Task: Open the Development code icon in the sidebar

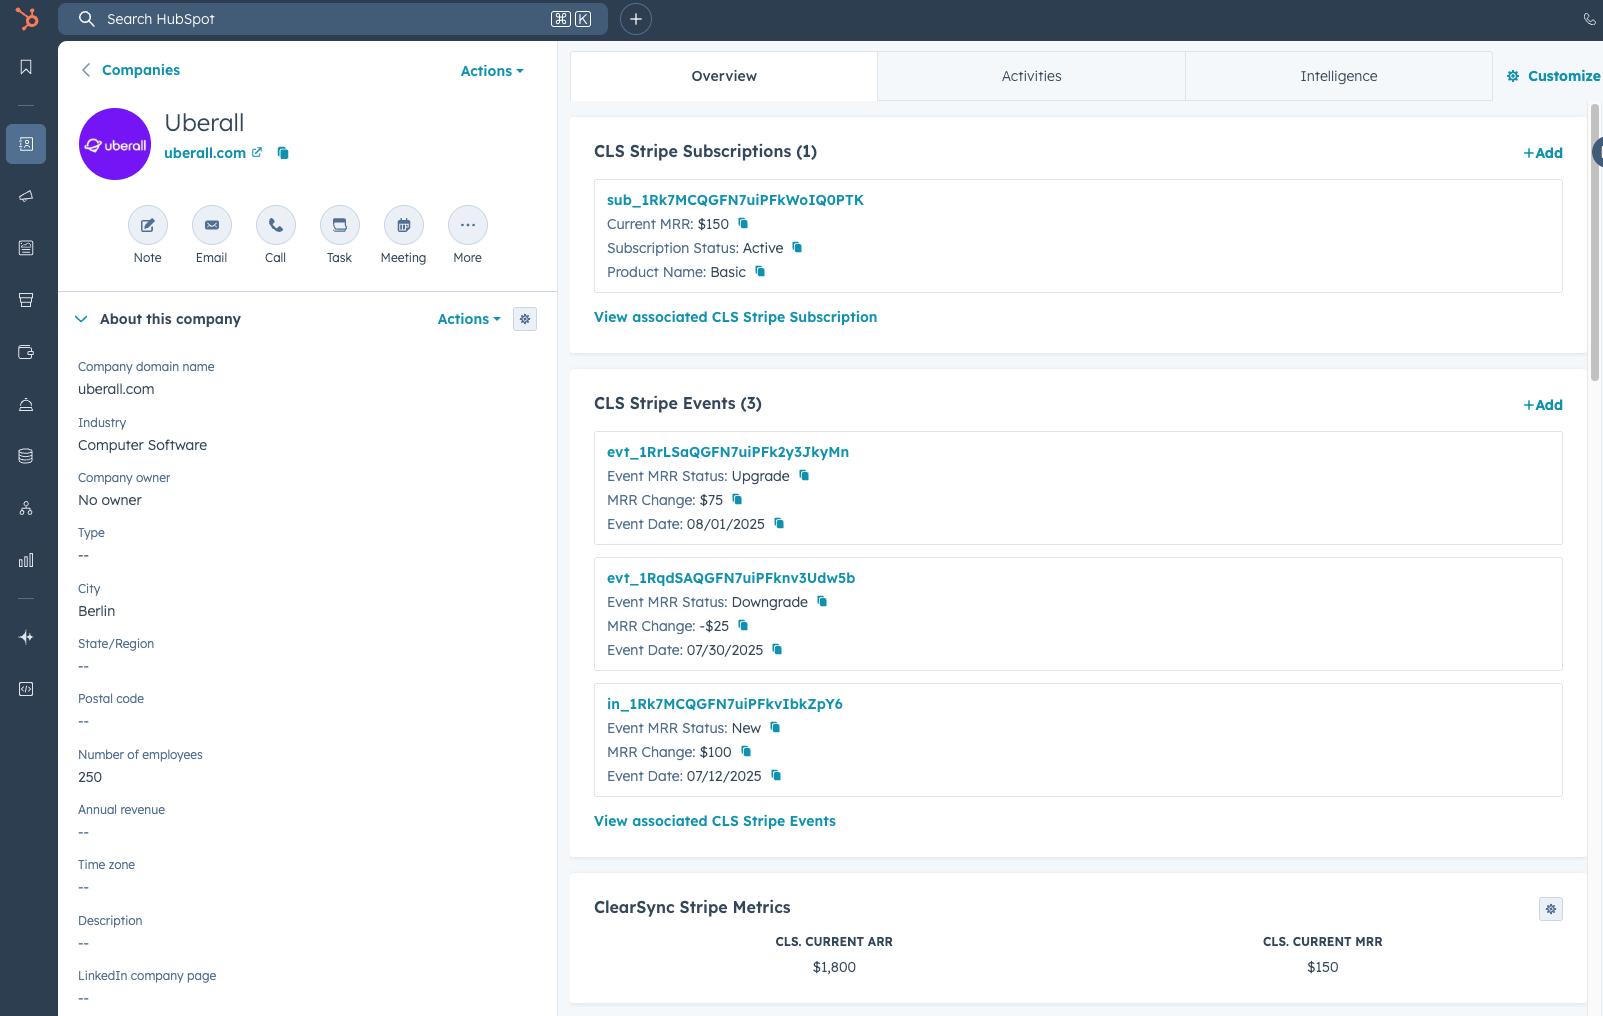Action: click(x=26, y=689)
